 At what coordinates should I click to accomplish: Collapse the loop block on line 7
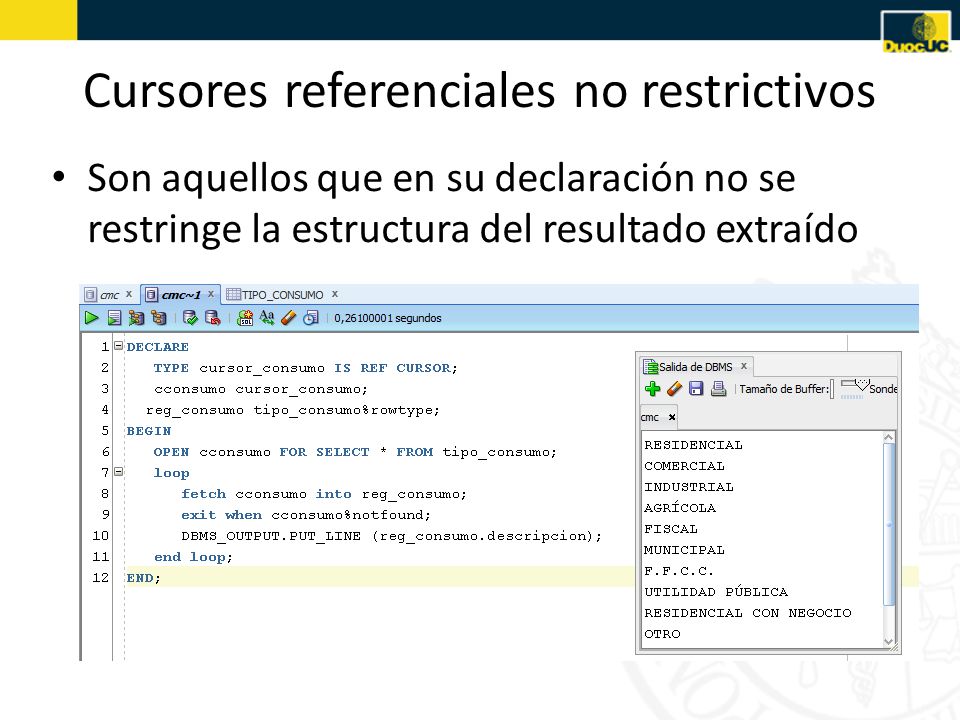pos(119,471)
